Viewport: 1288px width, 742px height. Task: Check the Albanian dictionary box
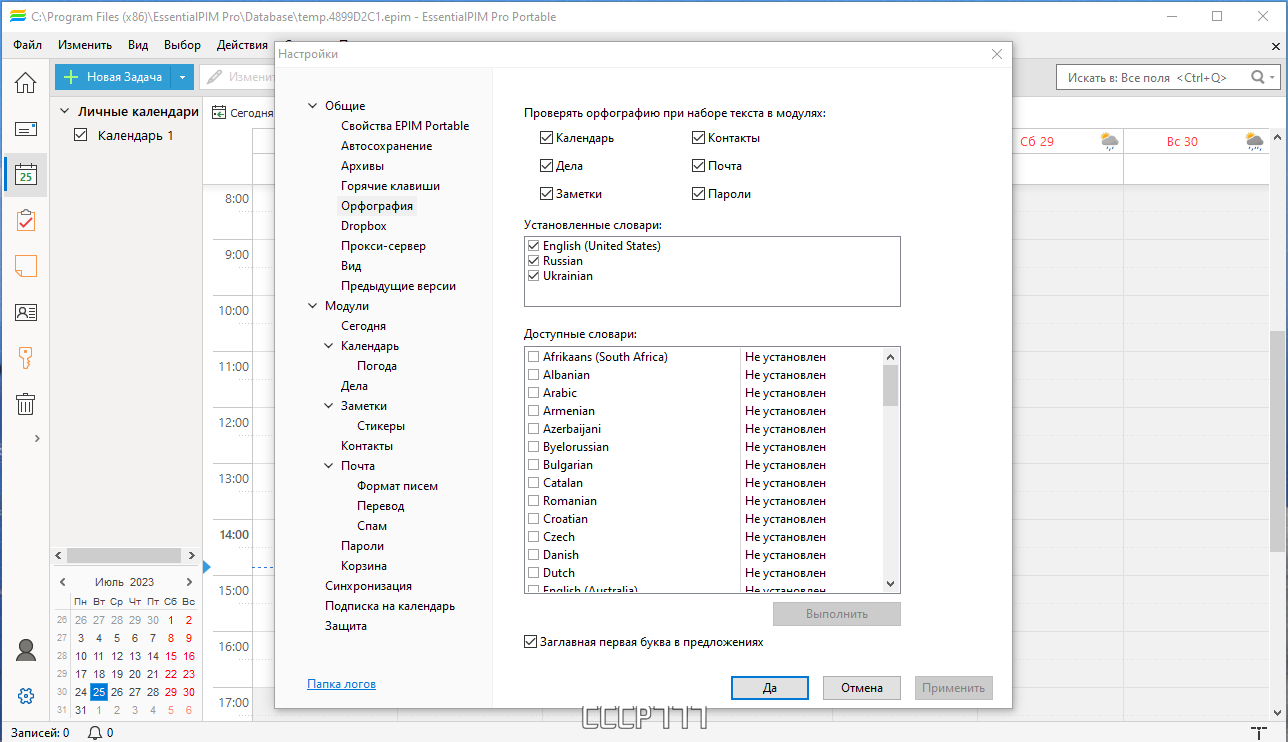[533, 375]
